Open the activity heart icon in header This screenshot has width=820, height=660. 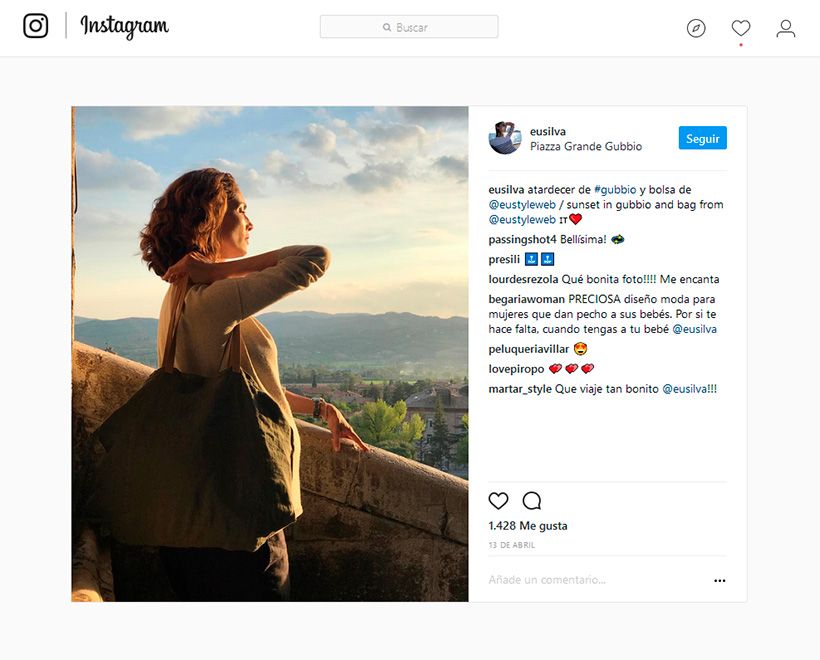coord(741,28)
